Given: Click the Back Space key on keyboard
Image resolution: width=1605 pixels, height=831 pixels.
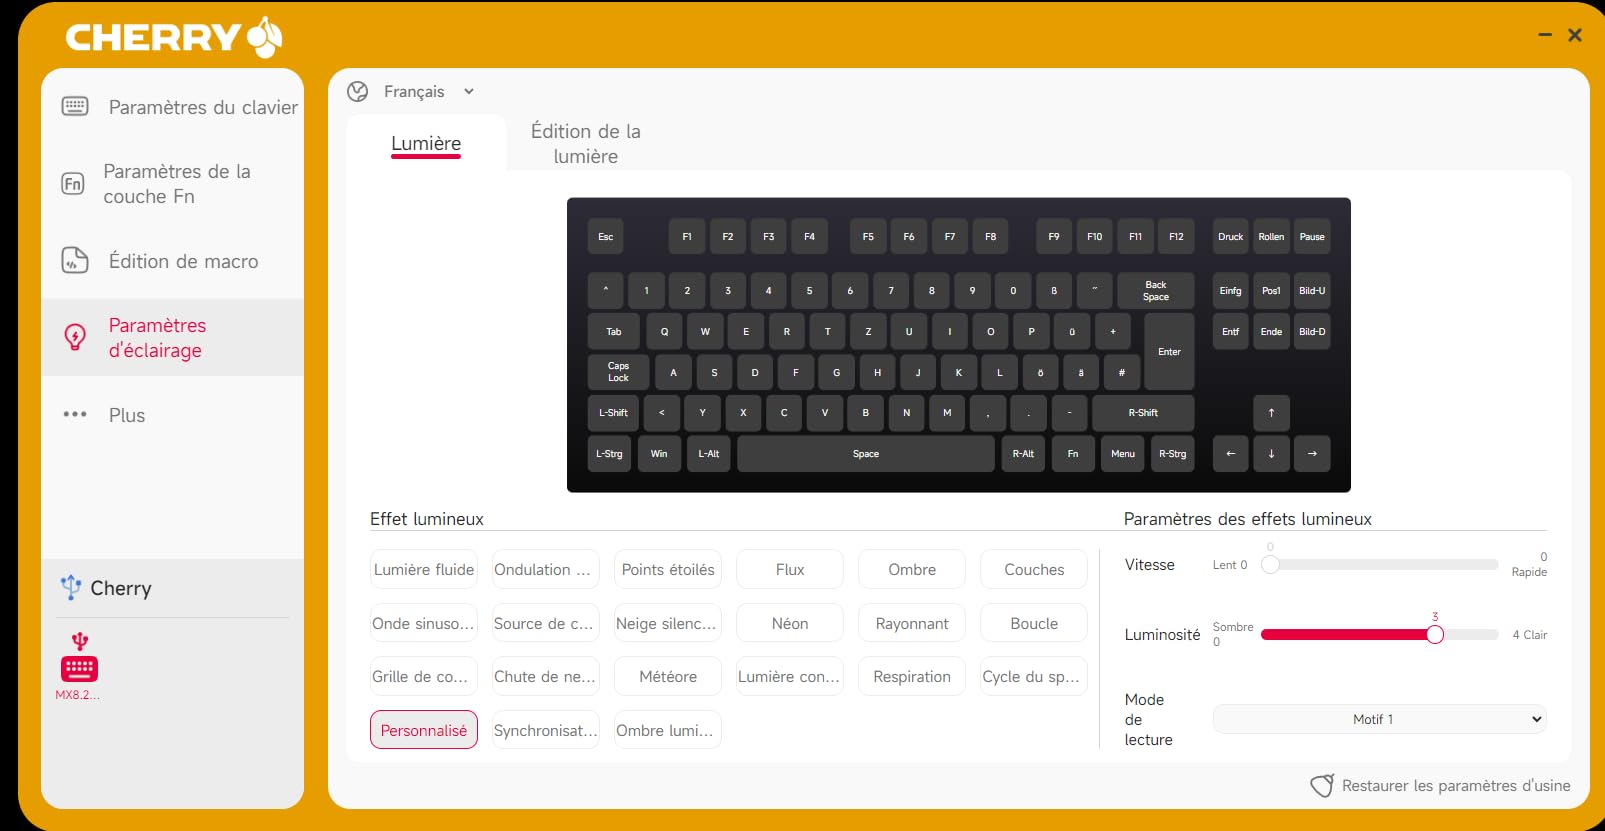Looking at the screenshot, I should click(1156, 291).
